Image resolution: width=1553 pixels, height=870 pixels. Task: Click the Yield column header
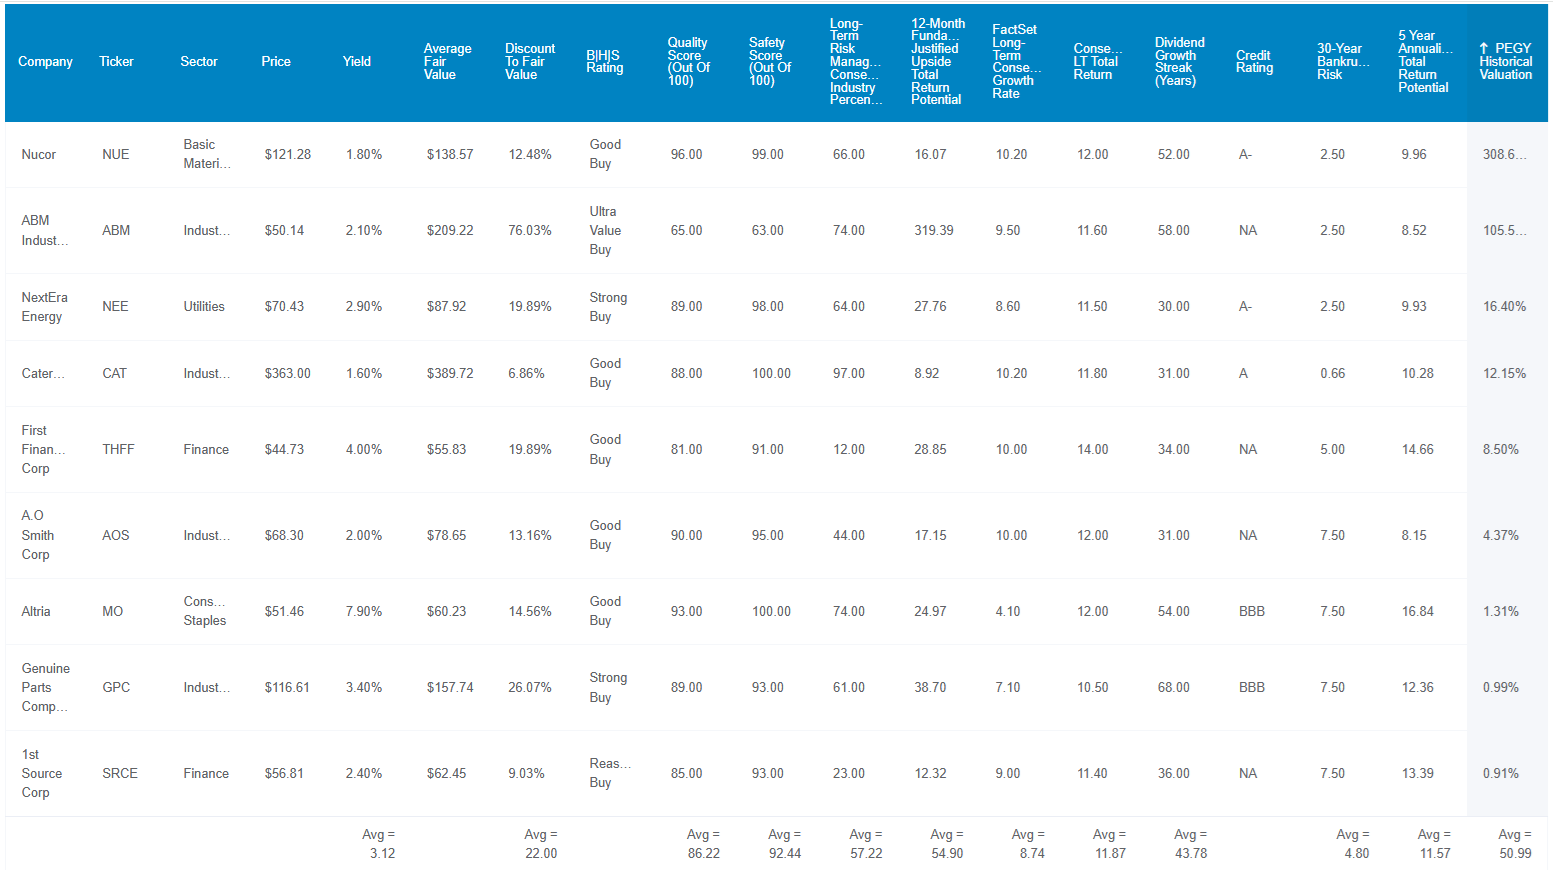point(357,62)
